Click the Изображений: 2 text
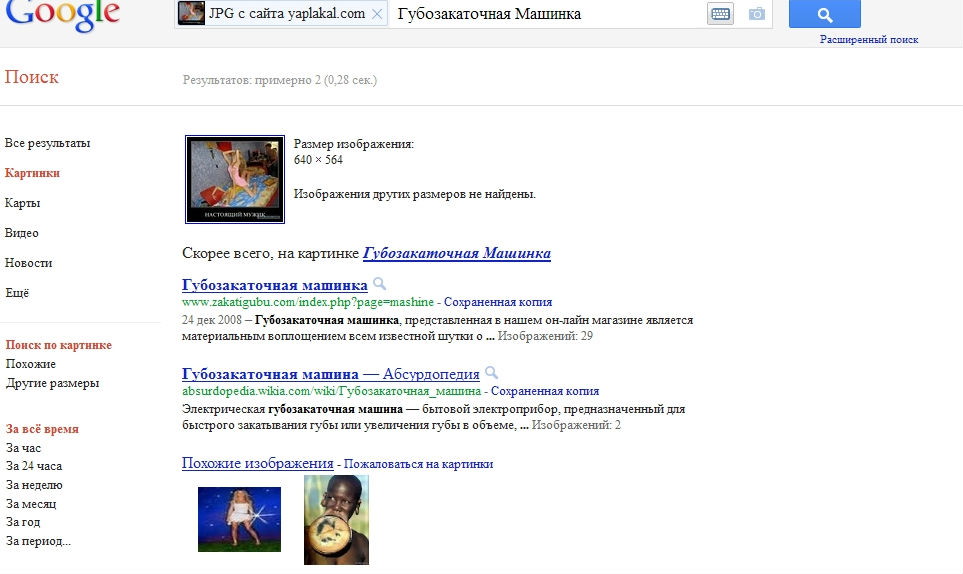Screen dimensions: 963x574 click(576, 425)
